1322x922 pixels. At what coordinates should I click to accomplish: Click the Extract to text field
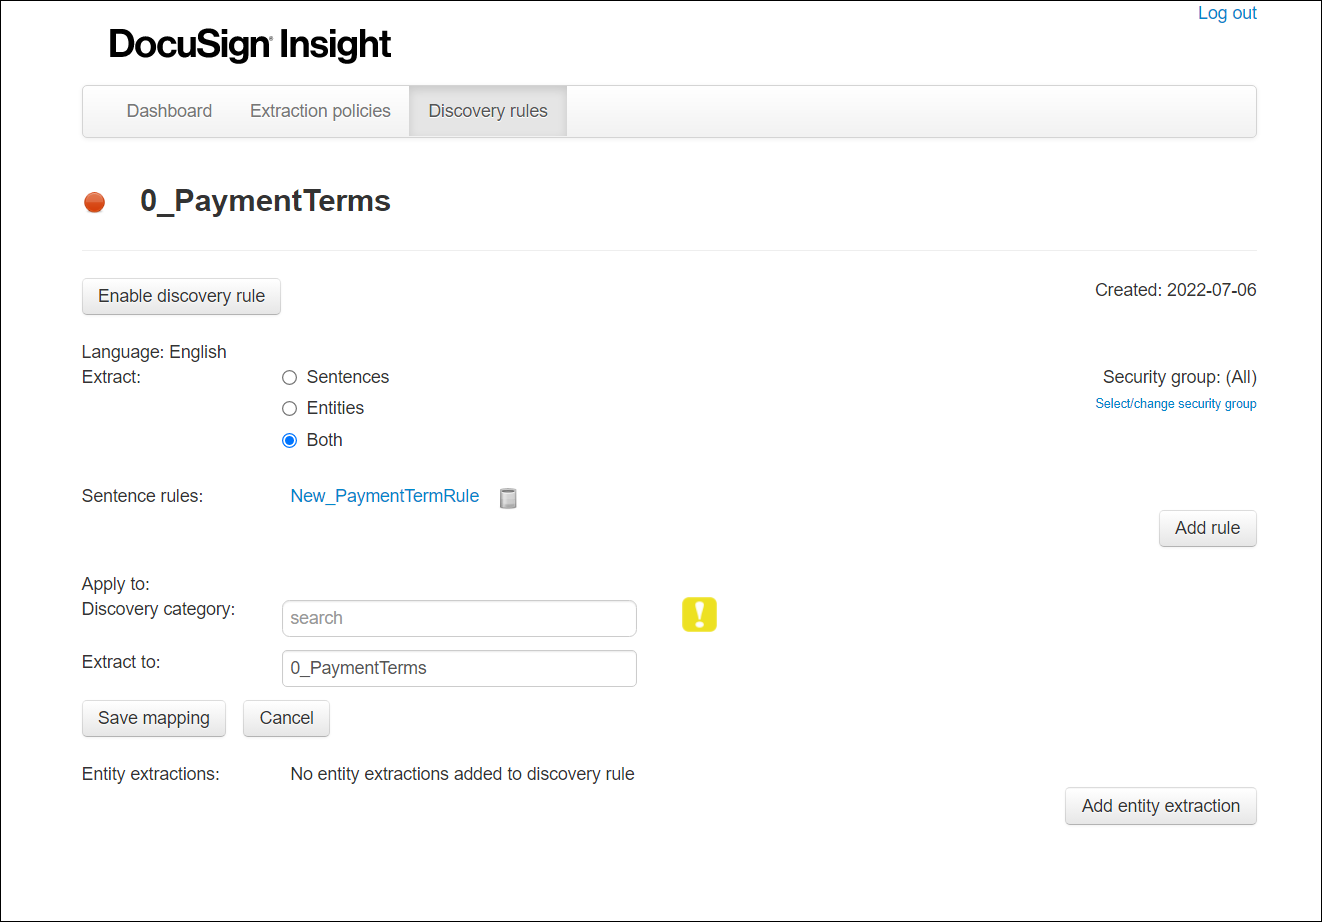click(459, 669)
